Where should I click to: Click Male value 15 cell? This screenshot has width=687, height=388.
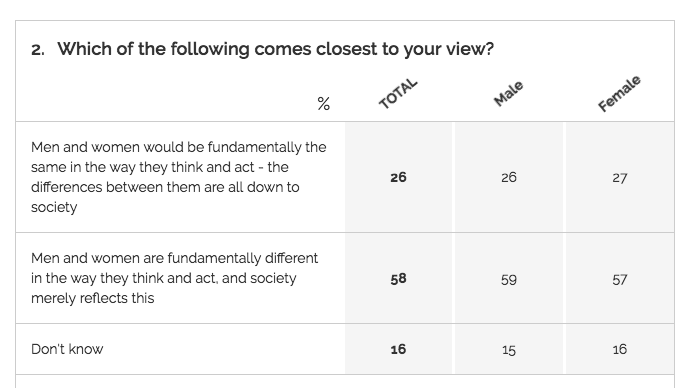pos(509,349)
